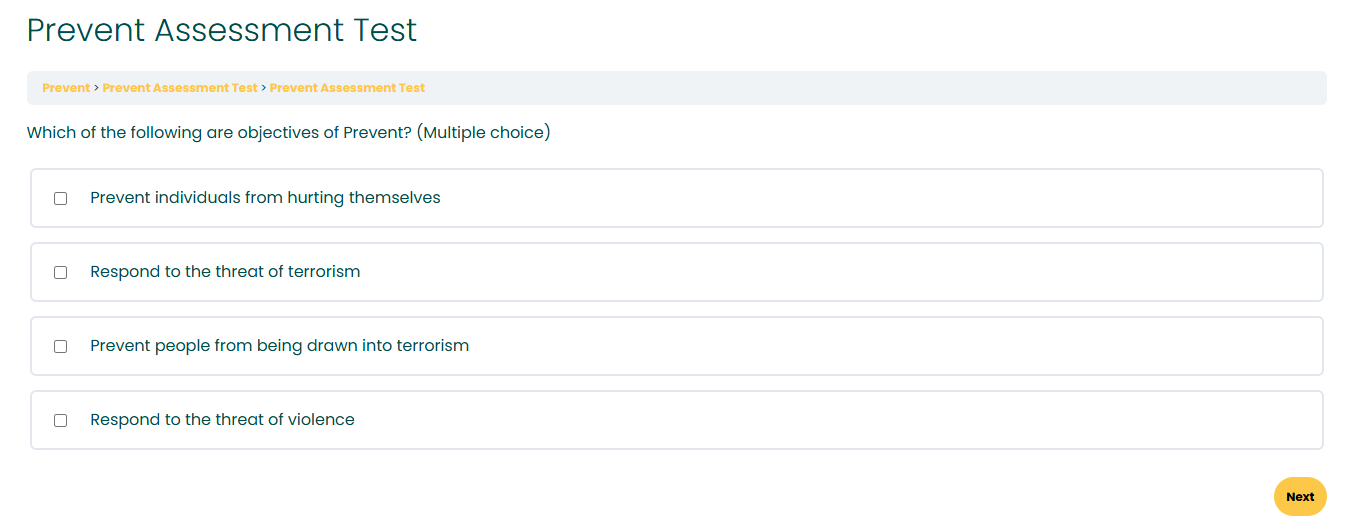This screenshot has height=529, width=1351.
Task: Check the 'Respond to the threat of terrorism' box
Action: [61, 272]
